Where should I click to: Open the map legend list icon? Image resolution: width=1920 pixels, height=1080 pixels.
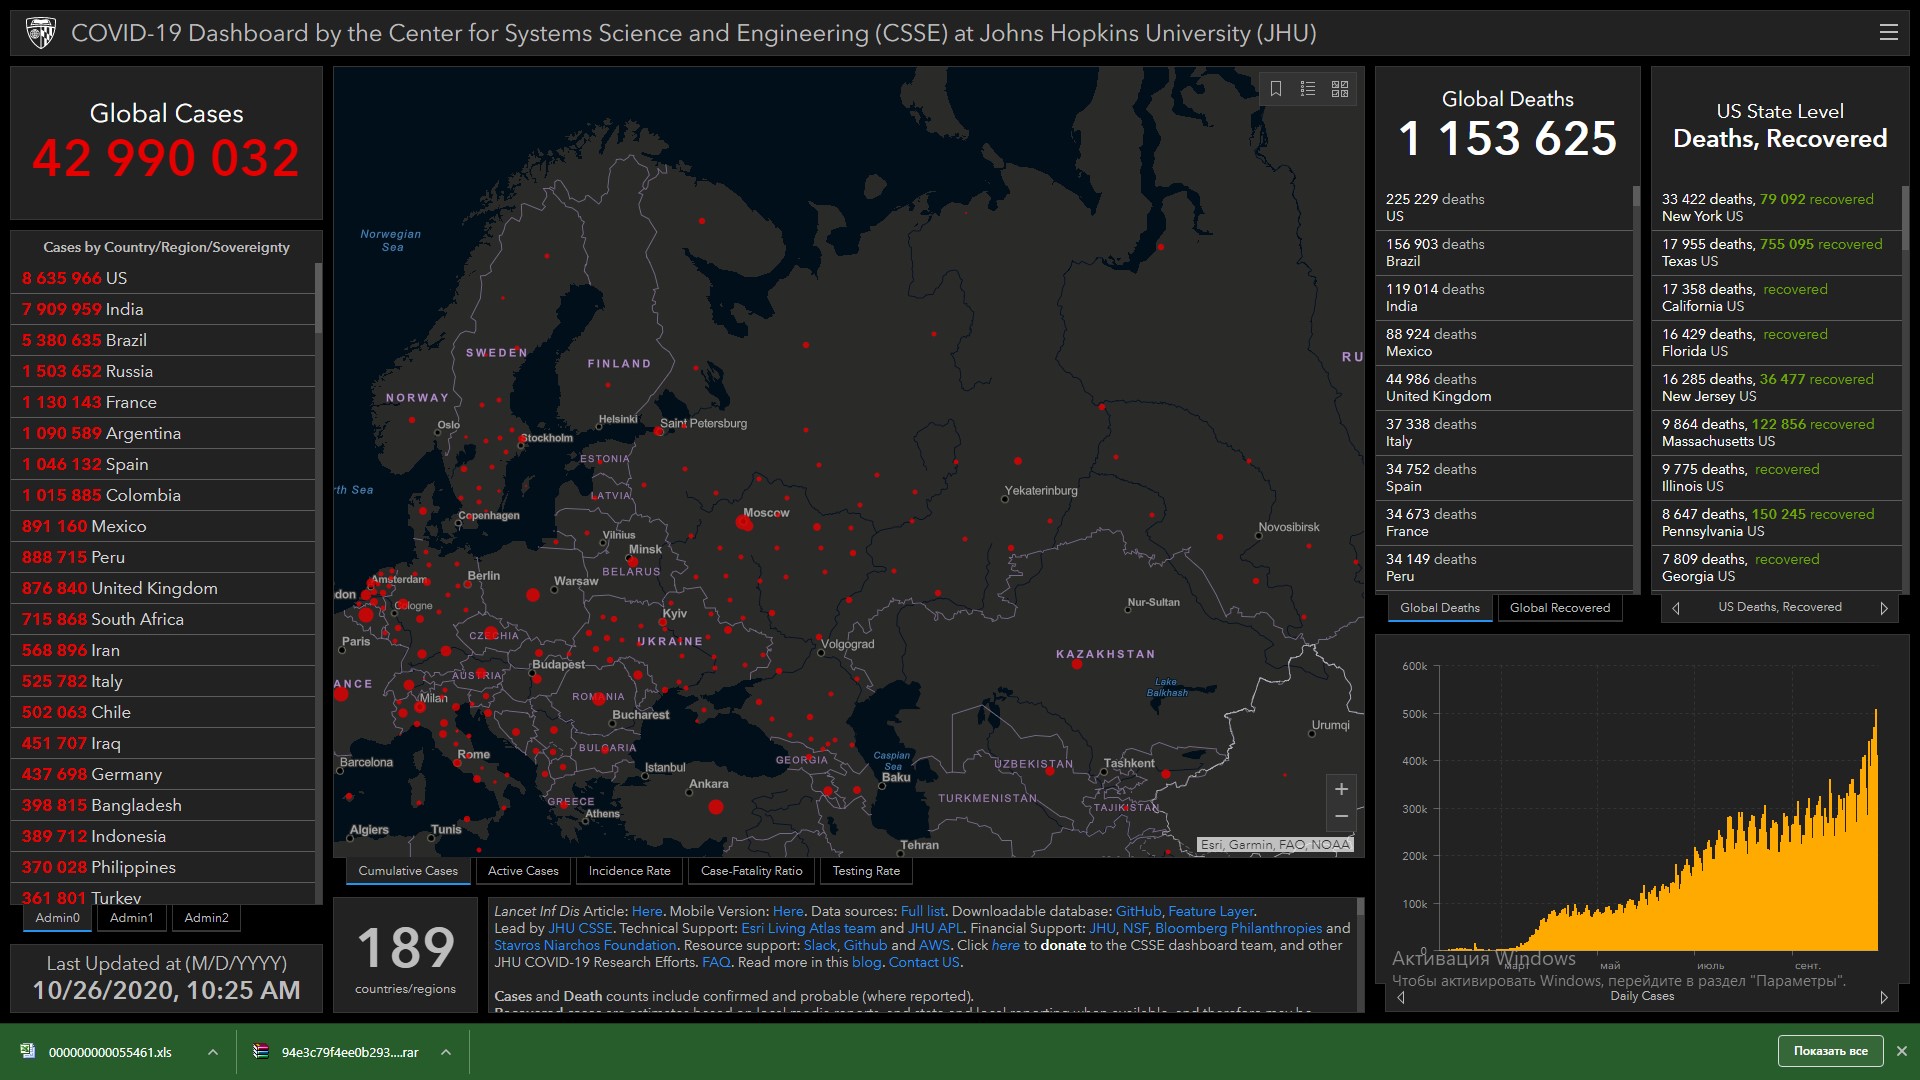1307,89
